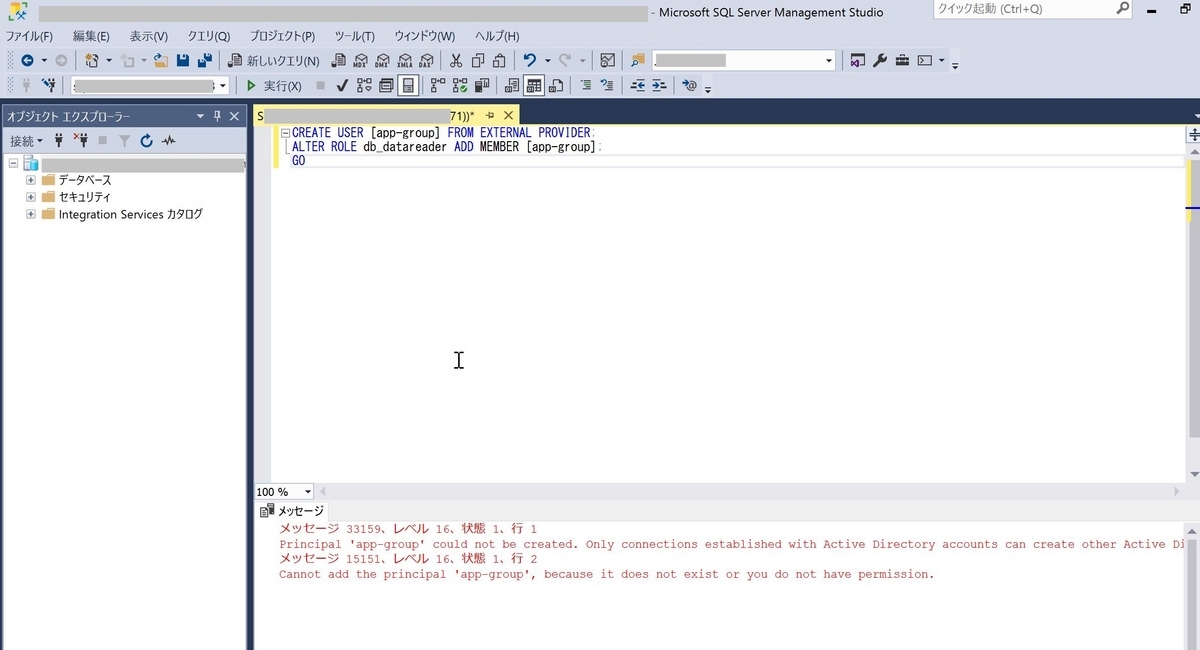Pin the Object Explorer panel
Viewport: 1200px width, 650px height.
click(x=217, y=116)
